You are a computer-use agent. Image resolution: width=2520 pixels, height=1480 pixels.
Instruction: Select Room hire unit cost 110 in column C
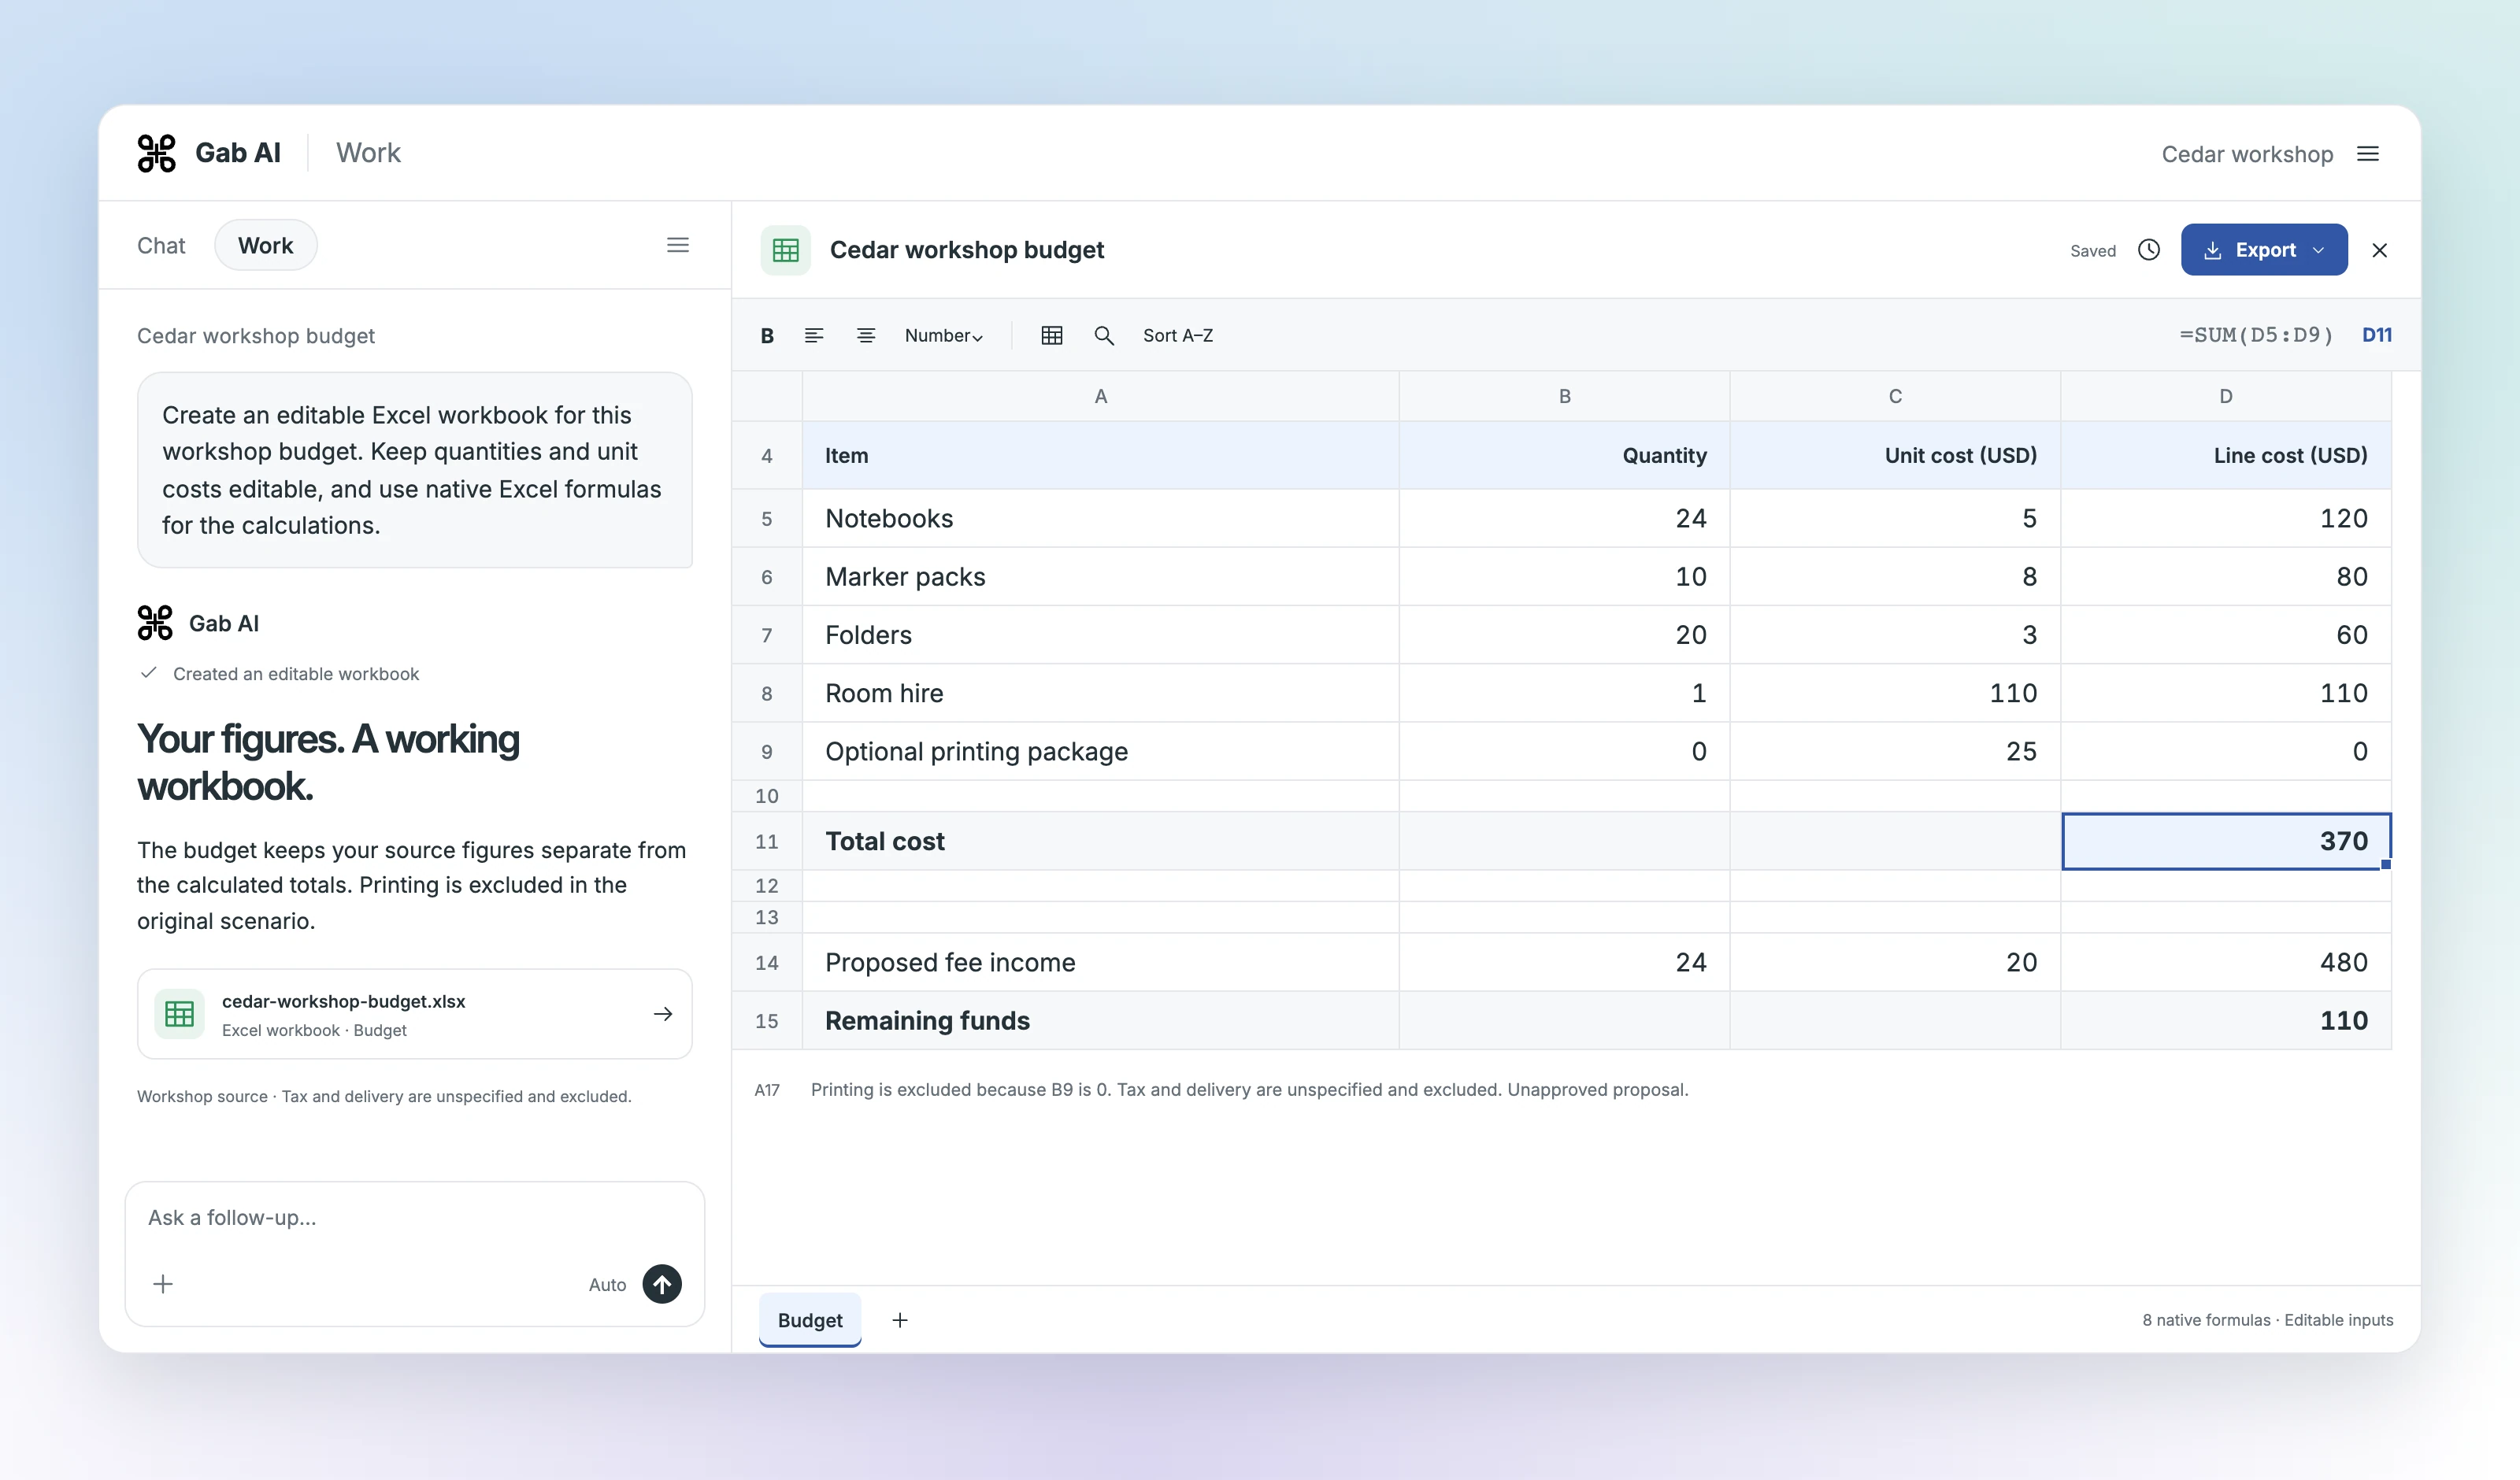pyautogui.click(x=1894, y=693)
